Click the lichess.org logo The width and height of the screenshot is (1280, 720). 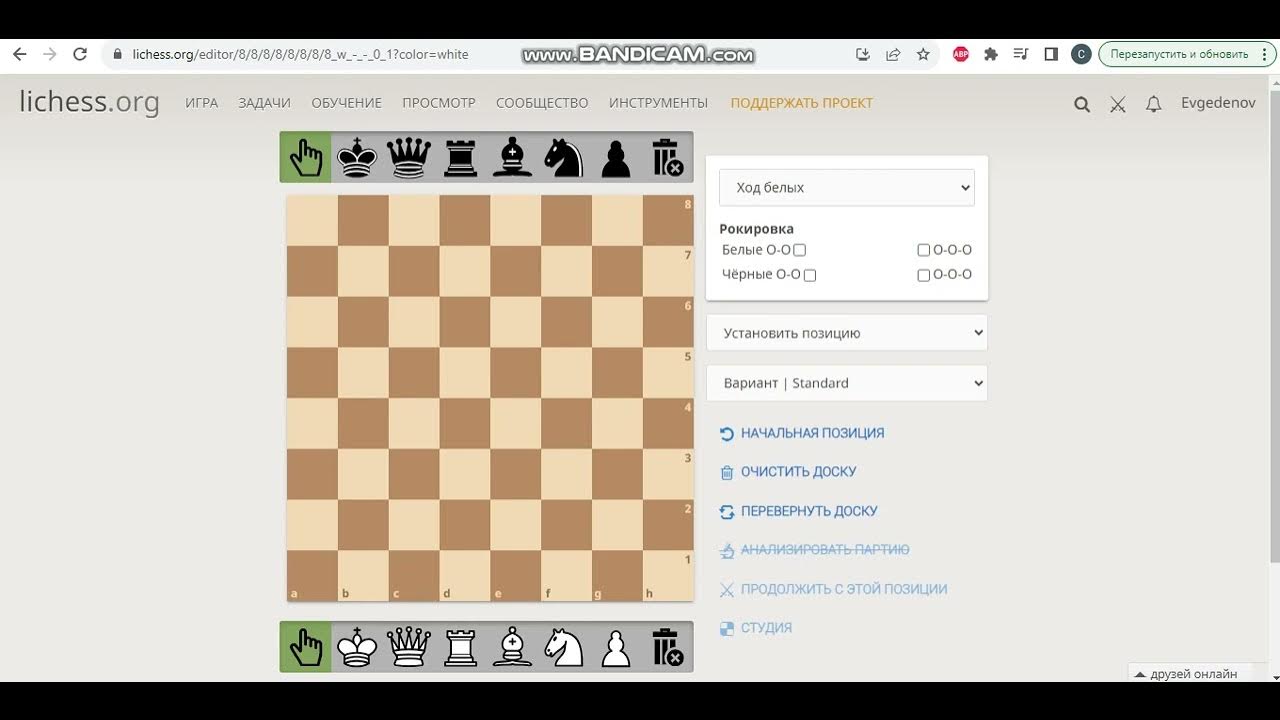(89, 102)
